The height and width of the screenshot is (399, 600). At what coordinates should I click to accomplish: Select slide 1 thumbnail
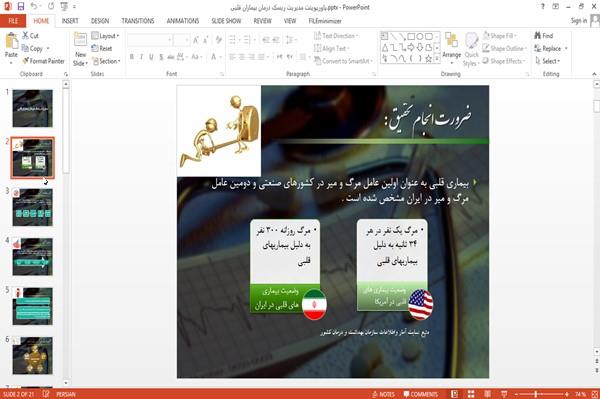[x=33, y=108]
